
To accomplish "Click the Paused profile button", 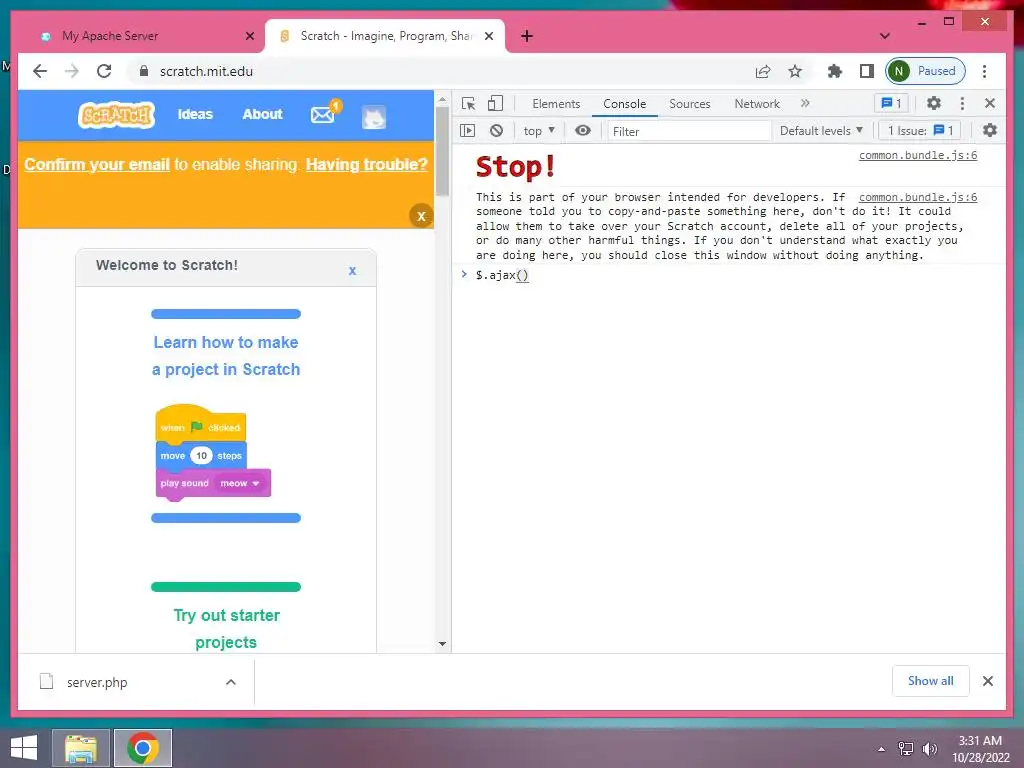I will pyautogui.click(x=925, y=71).
